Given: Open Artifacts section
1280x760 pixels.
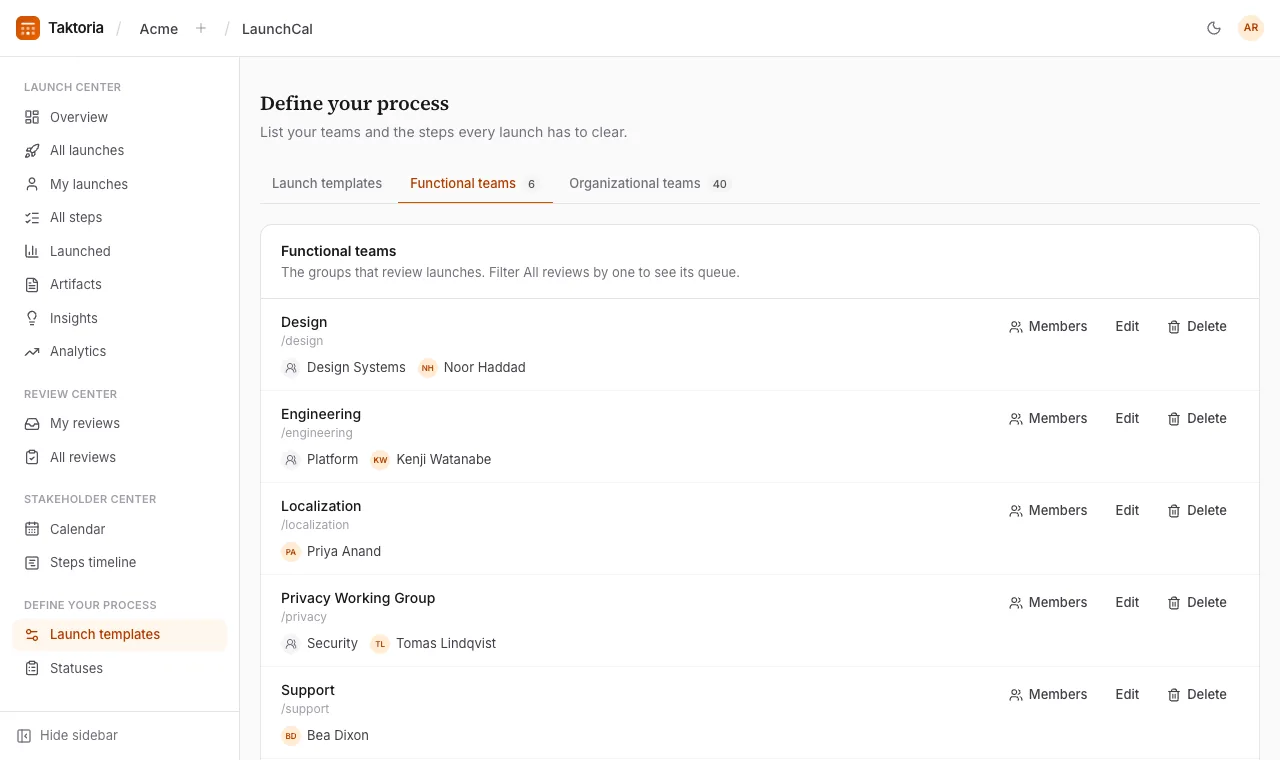Looking at the screenshot, I should (x=120, y=284).
